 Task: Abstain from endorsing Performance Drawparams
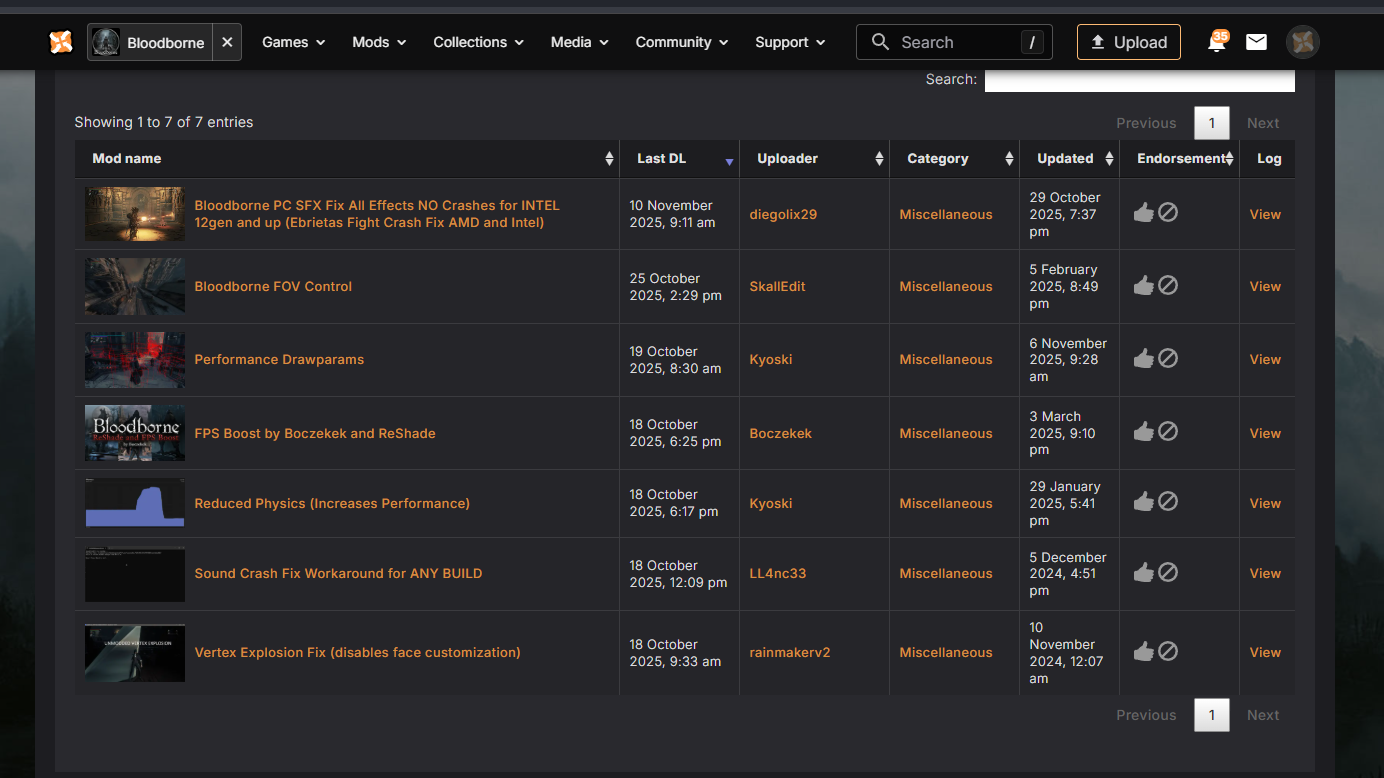(1168, 359)
